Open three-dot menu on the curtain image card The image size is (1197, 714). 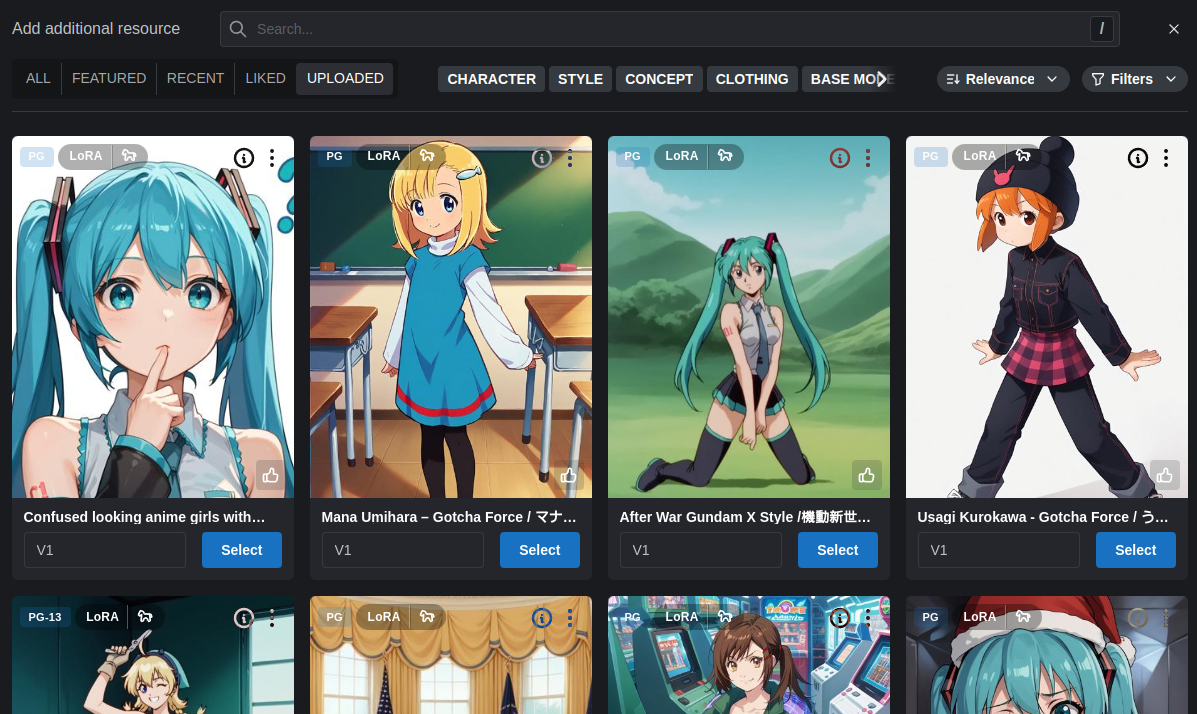point(569,618)
